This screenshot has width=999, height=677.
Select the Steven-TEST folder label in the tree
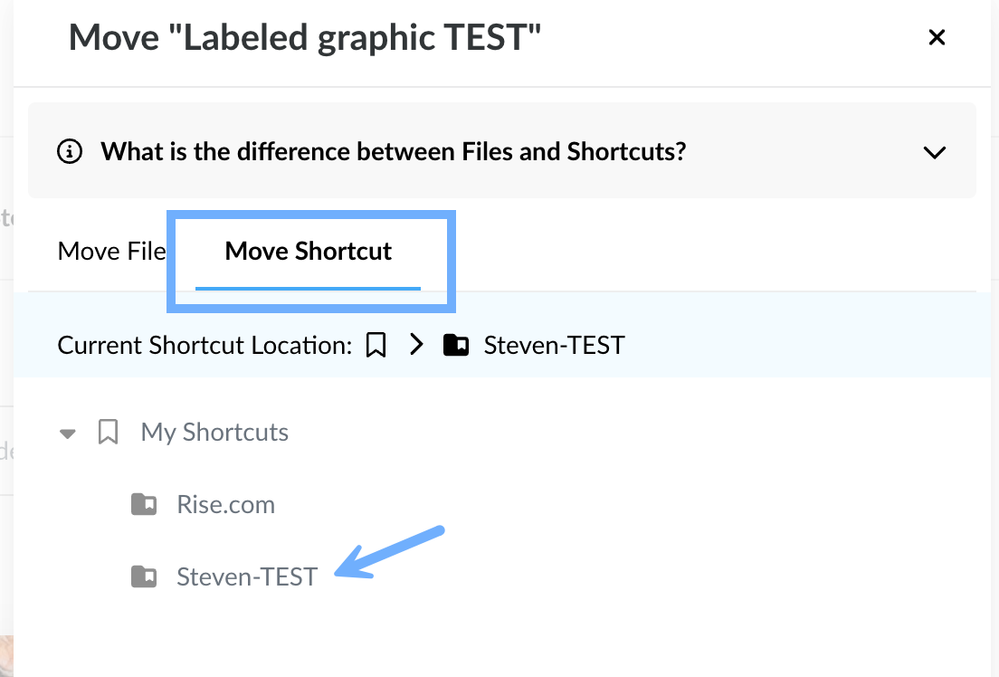(246, 576)
